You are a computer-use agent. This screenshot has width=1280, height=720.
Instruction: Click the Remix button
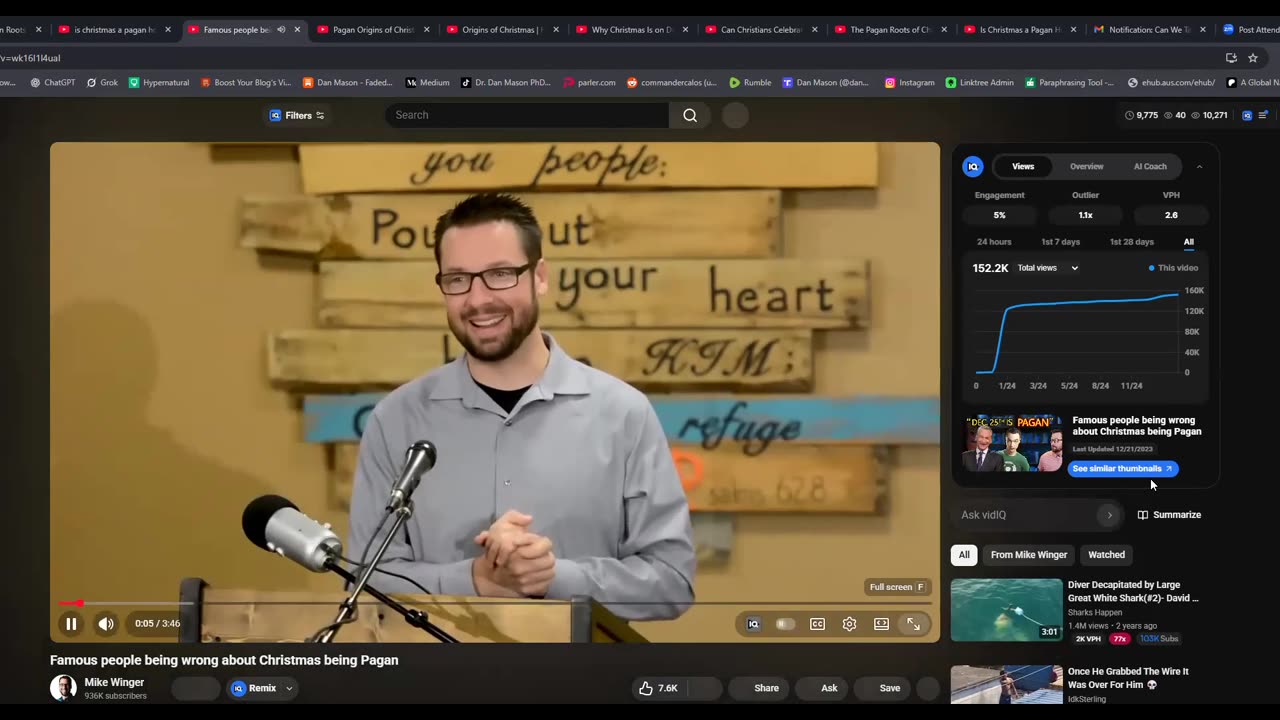click(x=253, y=688)
